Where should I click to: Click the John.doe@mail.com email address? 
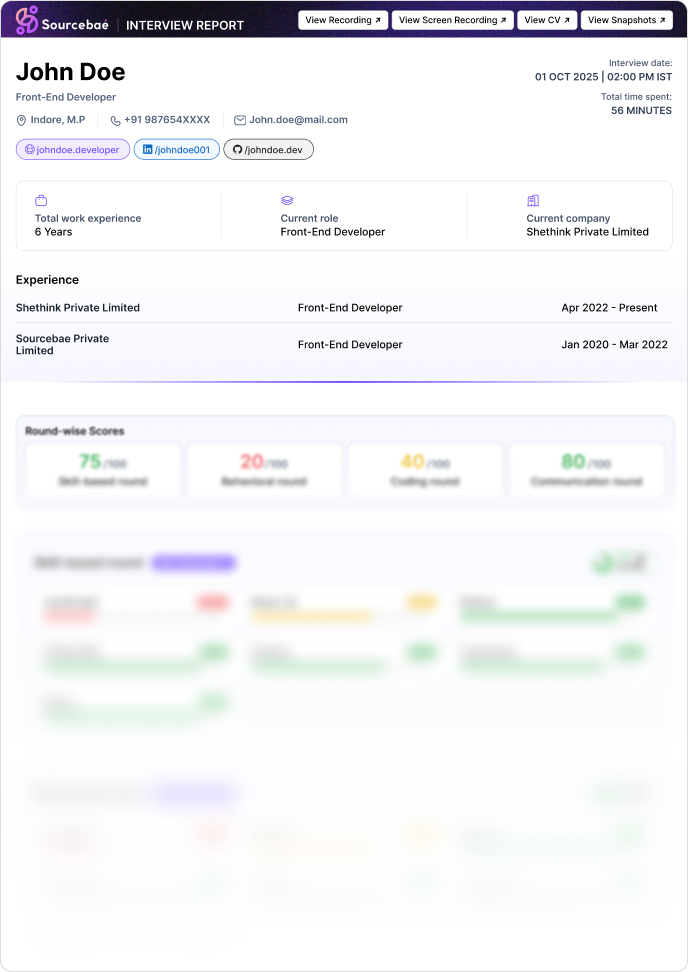tap(299, 120)
